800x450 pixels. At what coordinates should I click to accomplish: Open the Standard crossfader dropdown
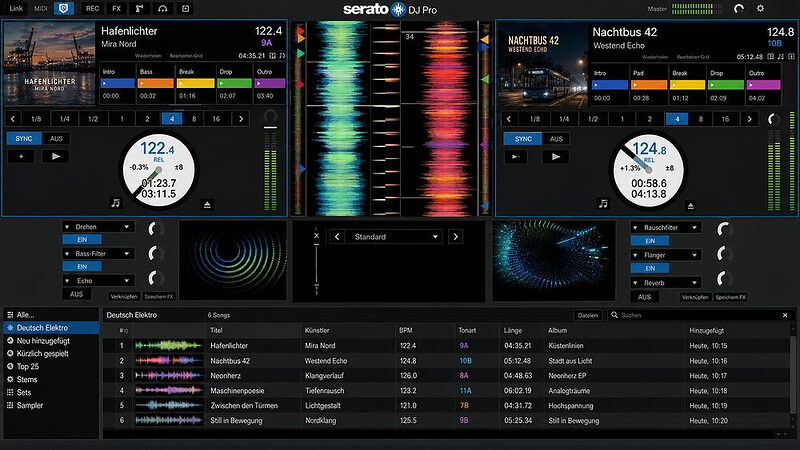click(x=393, y=237)
